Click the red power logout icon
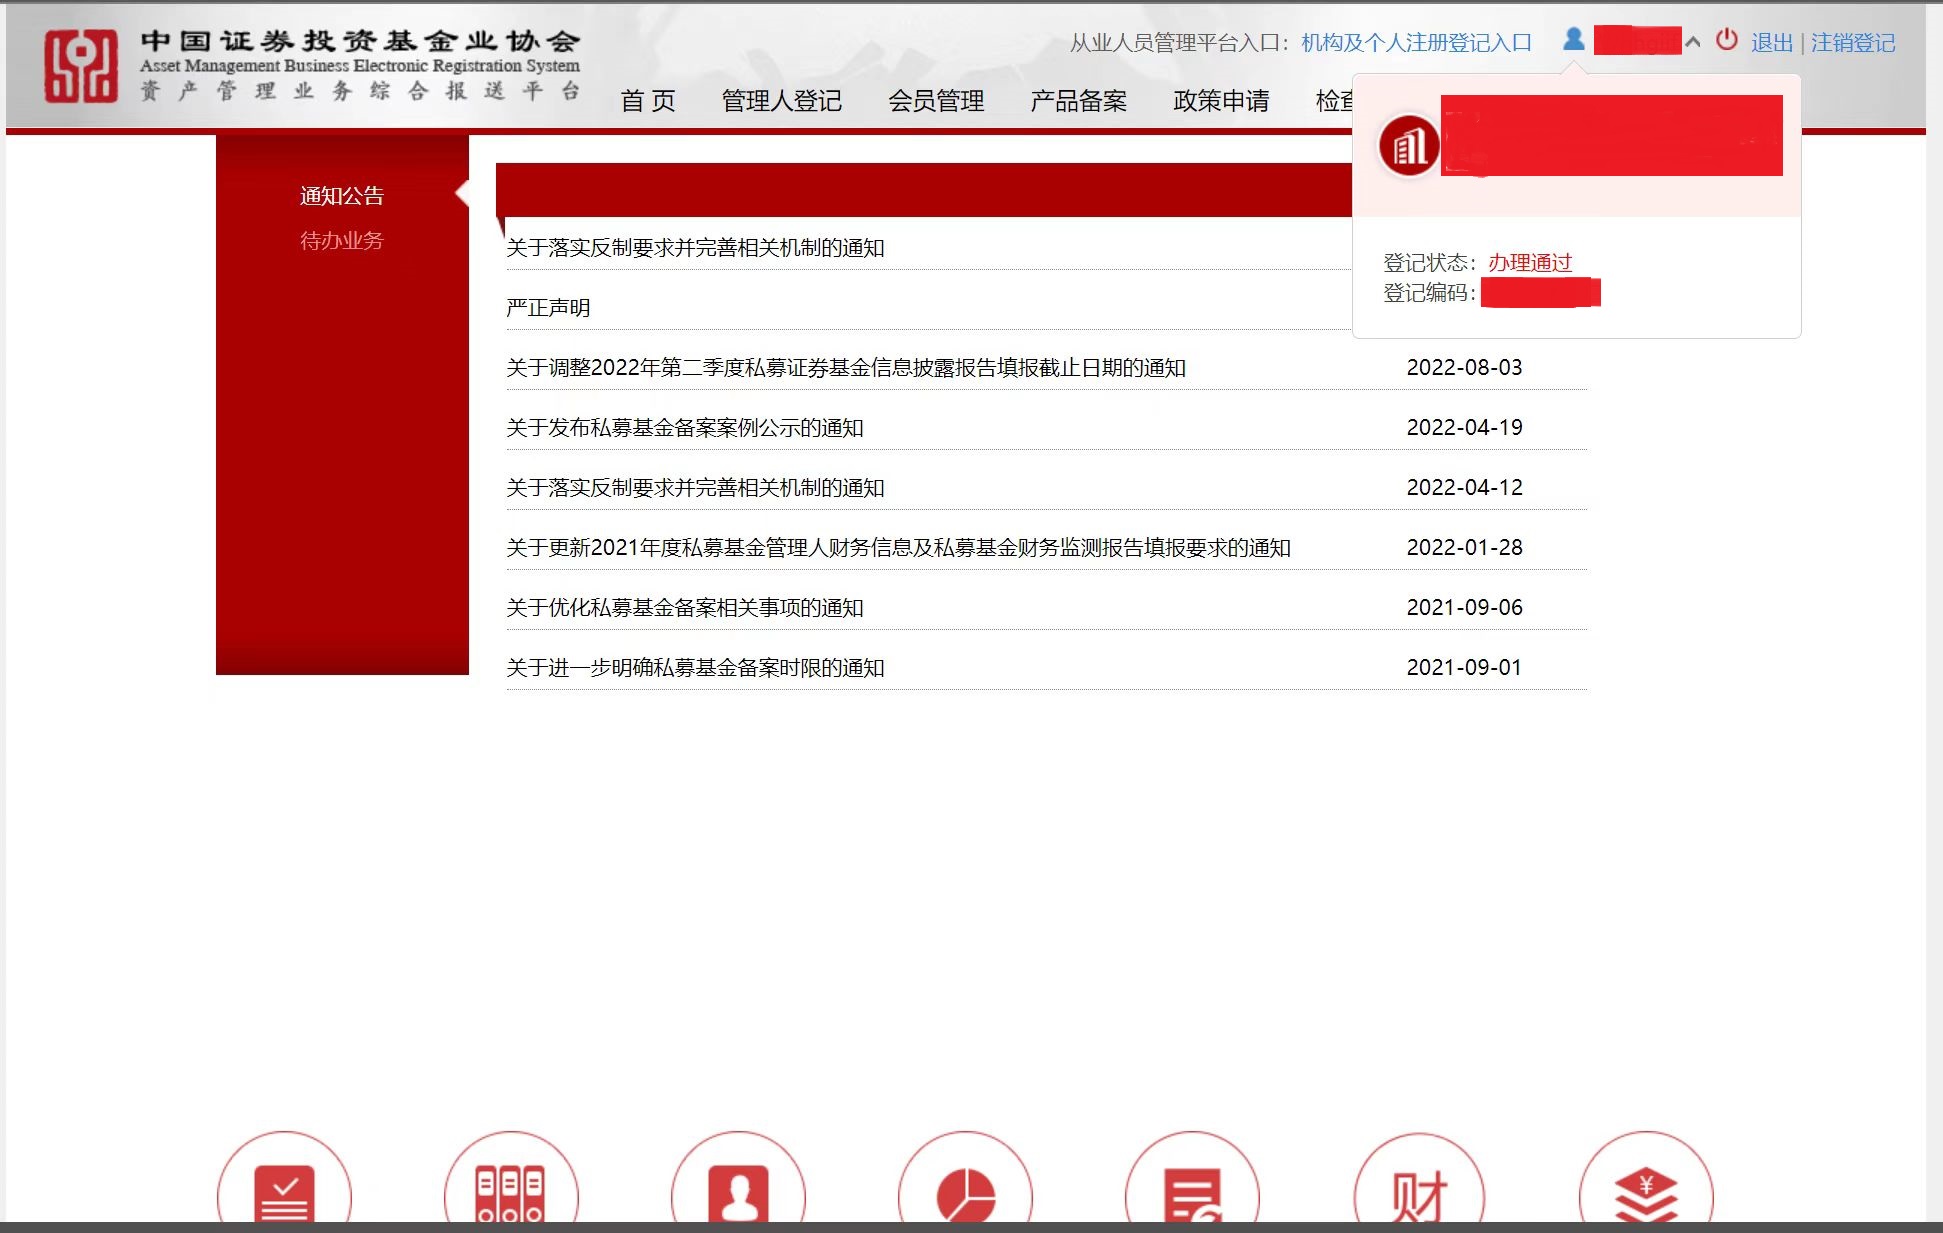The width and height of the screenshot is (1943, 1233). click(x=1726, y=40)
